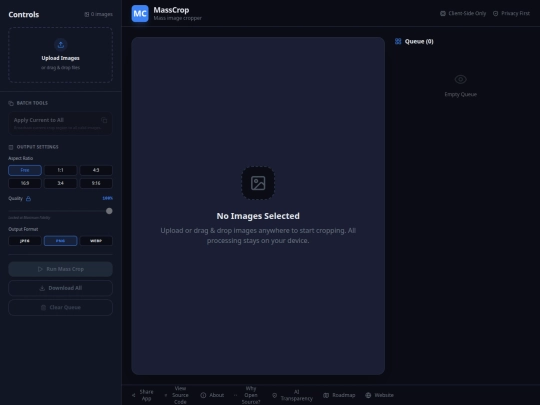The height and width of the screenshot is (405, 540).
Task: Click the Client-Side Only label
Action: [x=467, y=13]
